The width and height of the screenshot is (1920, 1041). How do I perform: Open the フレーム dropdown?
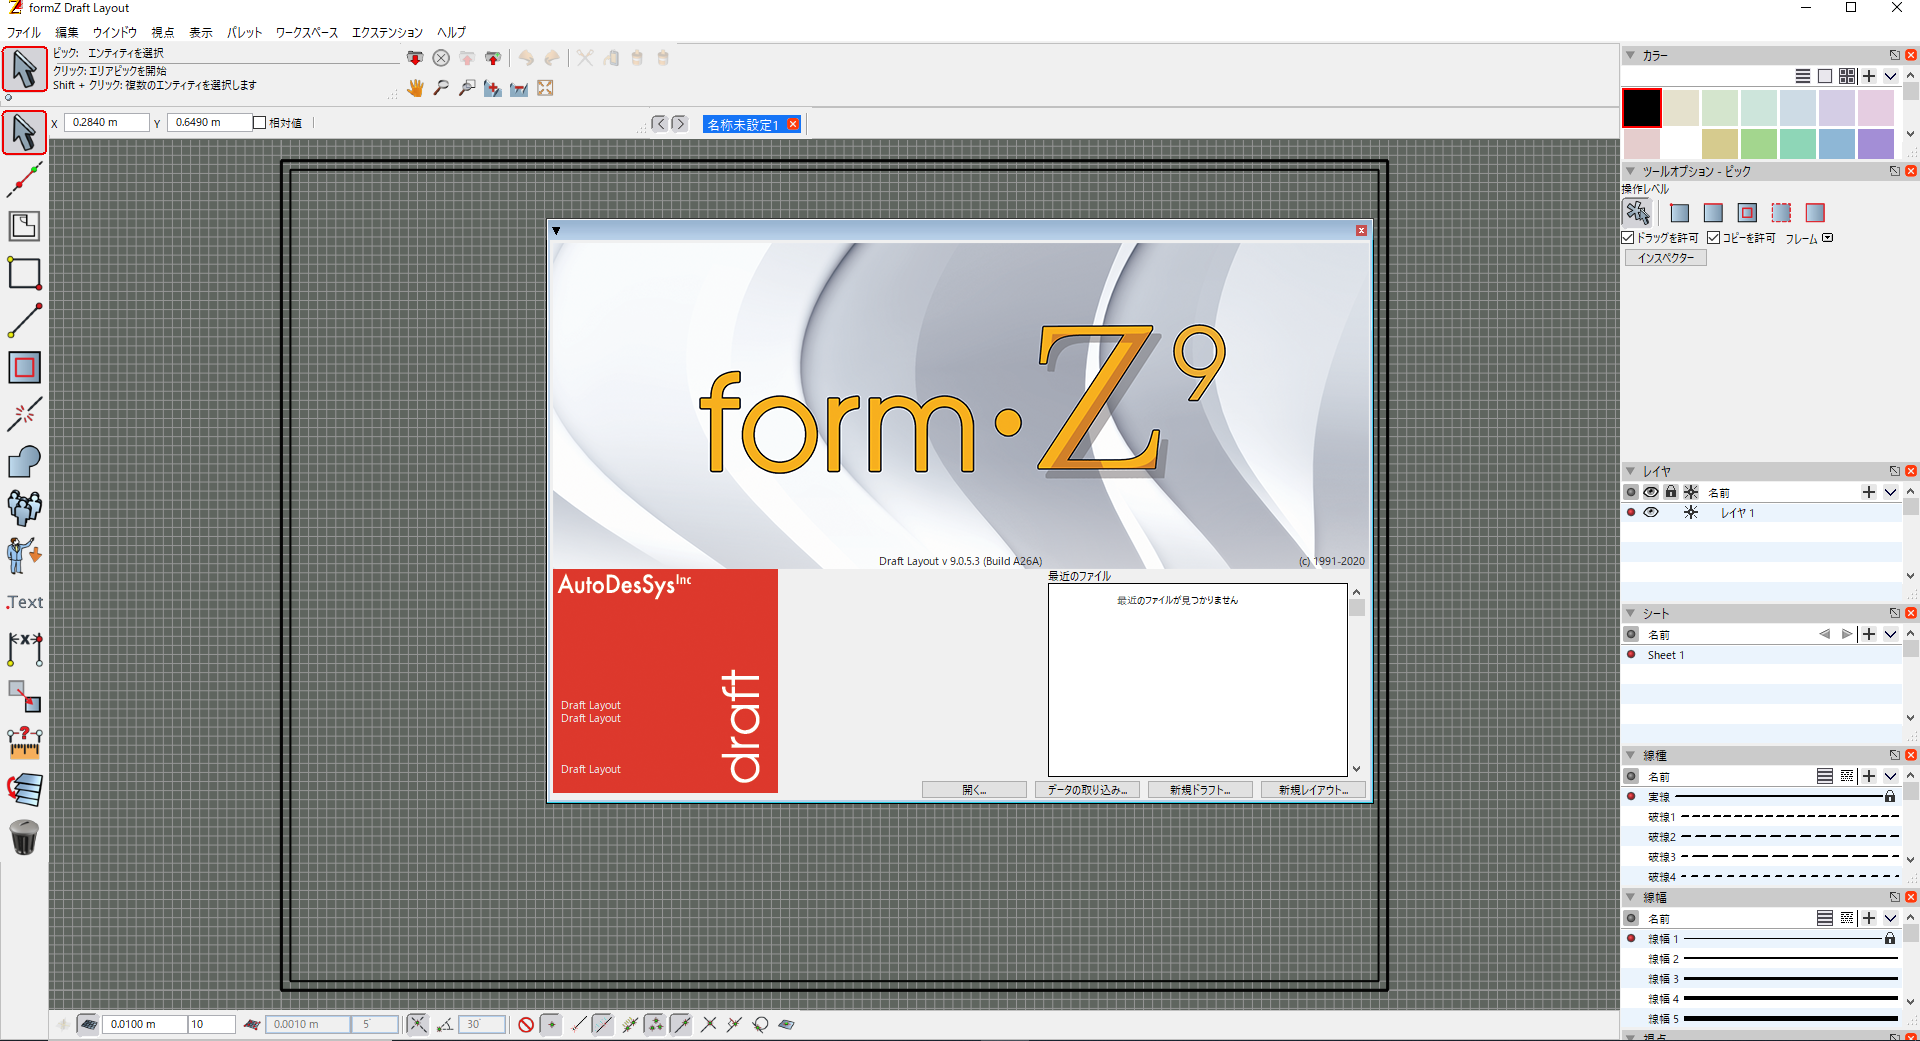(x=1828, y=238)
